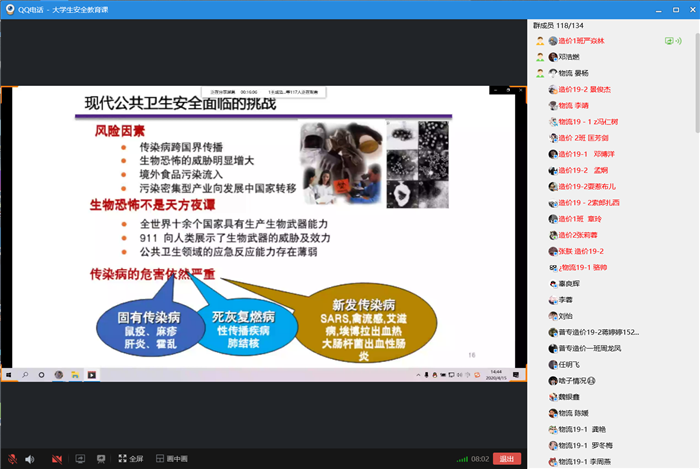Click the 固有传染病 bubble on the slide
This screenshot has width=700, height=469.
(149, 330)
